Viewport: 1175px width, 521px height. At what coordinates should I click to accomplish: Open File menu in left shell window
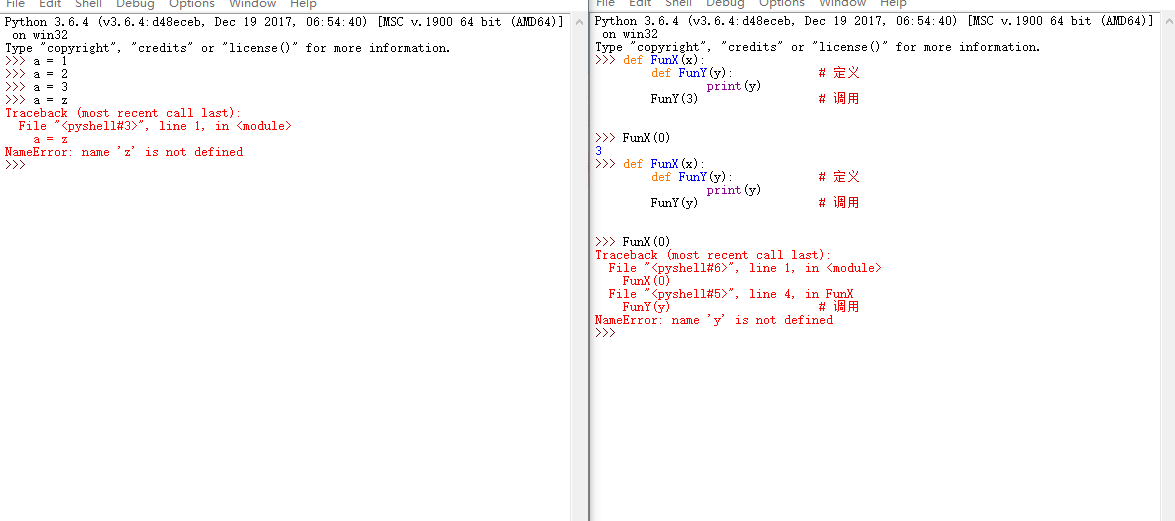tap(15, 4)
